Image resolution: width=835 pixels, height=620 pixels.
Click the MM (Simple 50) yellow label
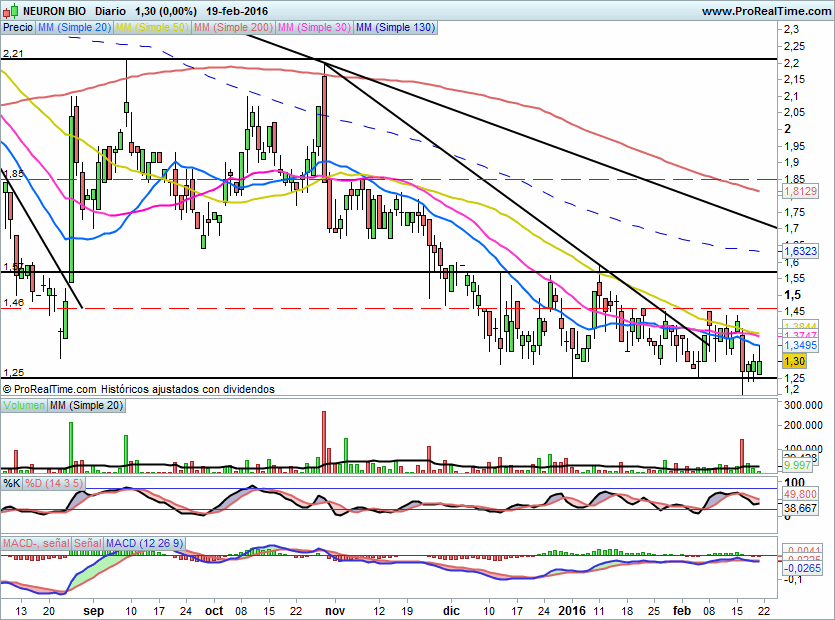(152, 27)
